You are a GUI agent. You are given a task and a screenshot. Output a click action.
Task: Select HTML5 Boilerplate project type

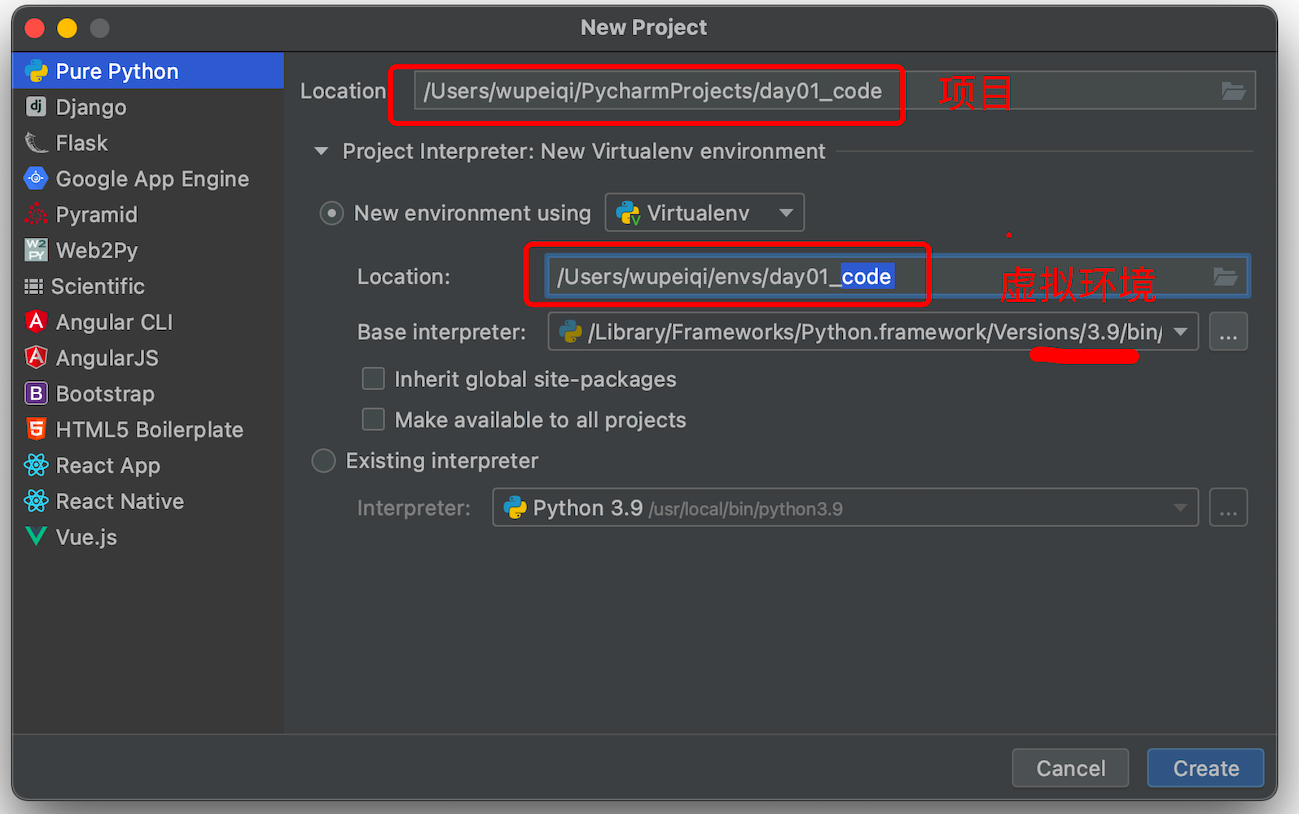point(149,430)
